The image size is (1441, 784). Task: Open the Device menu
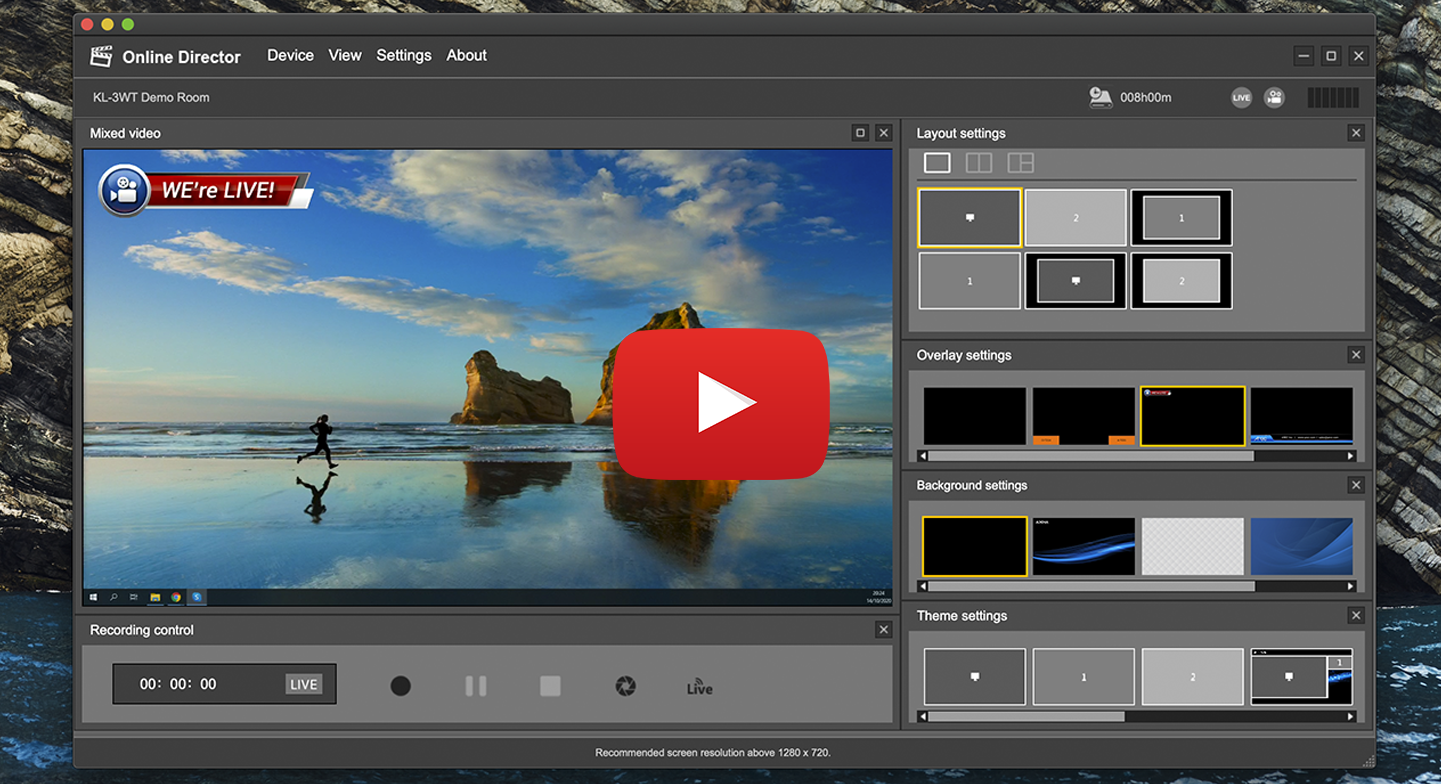(290, 56)
